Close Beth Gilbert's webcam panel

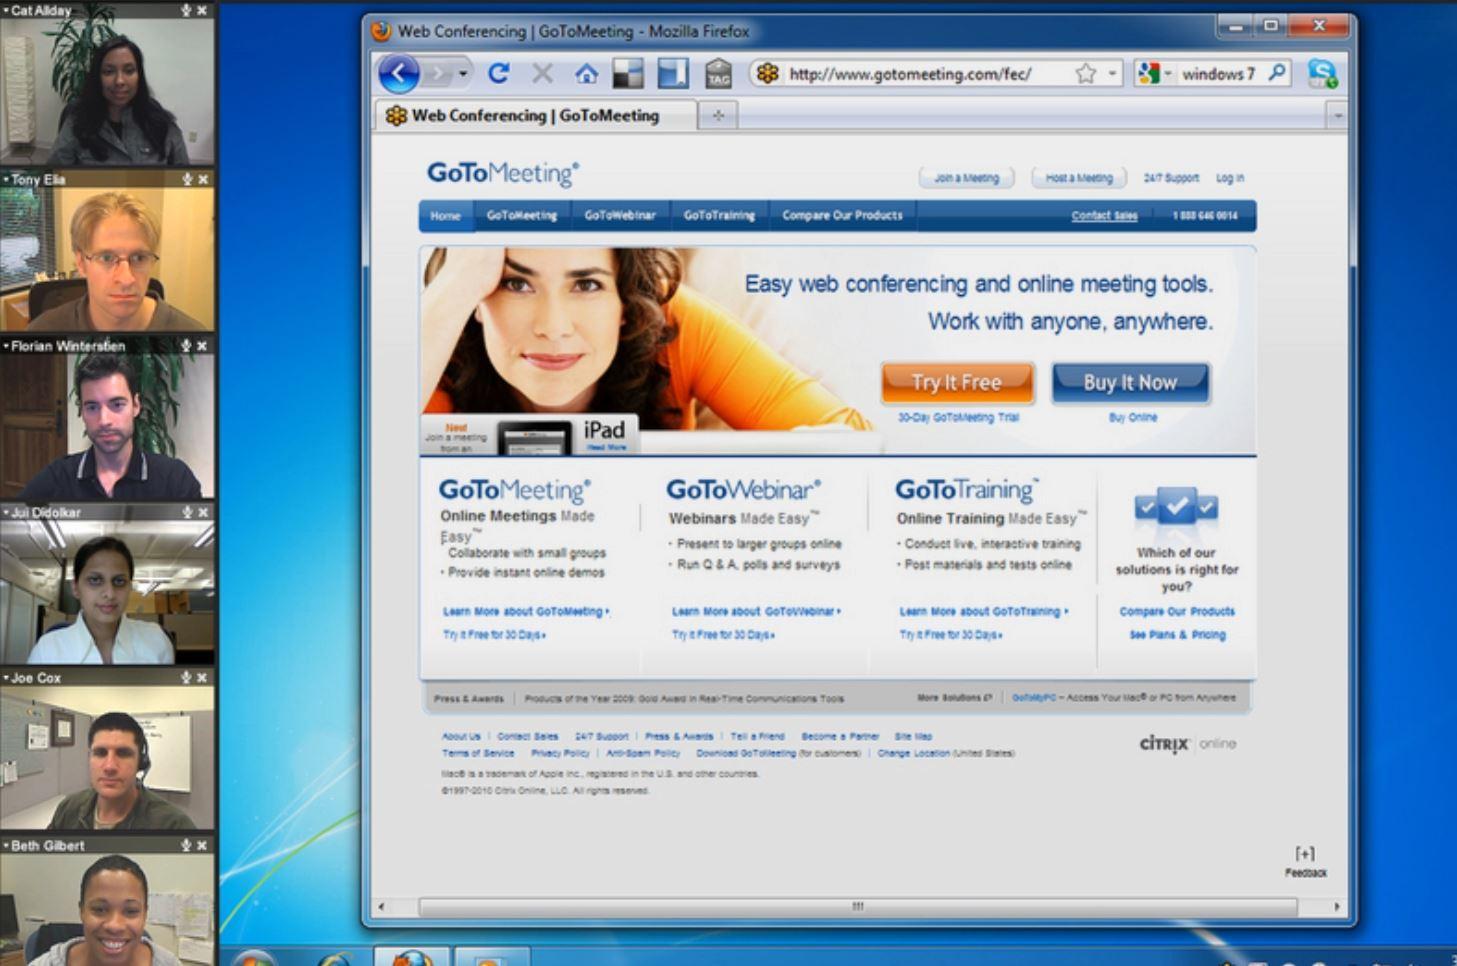pos(203,845)
